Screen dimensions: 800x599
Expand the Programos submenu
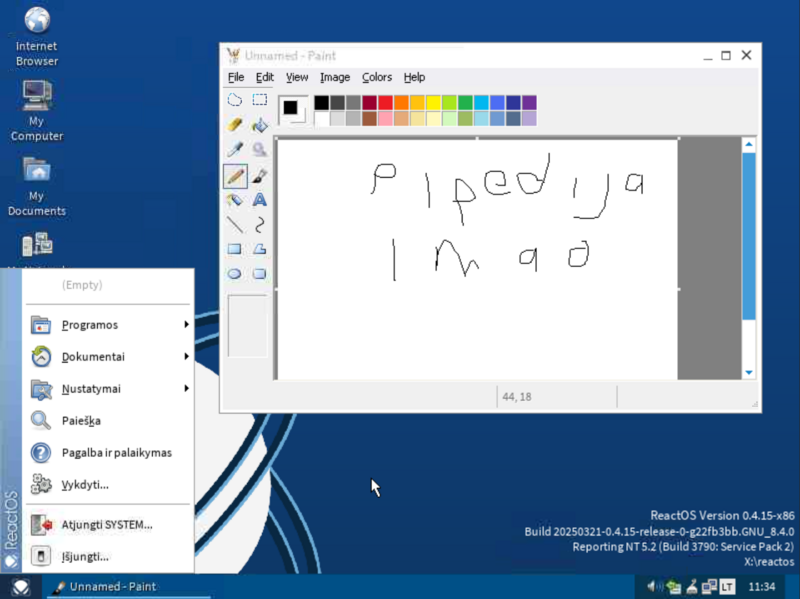[90, 324]
